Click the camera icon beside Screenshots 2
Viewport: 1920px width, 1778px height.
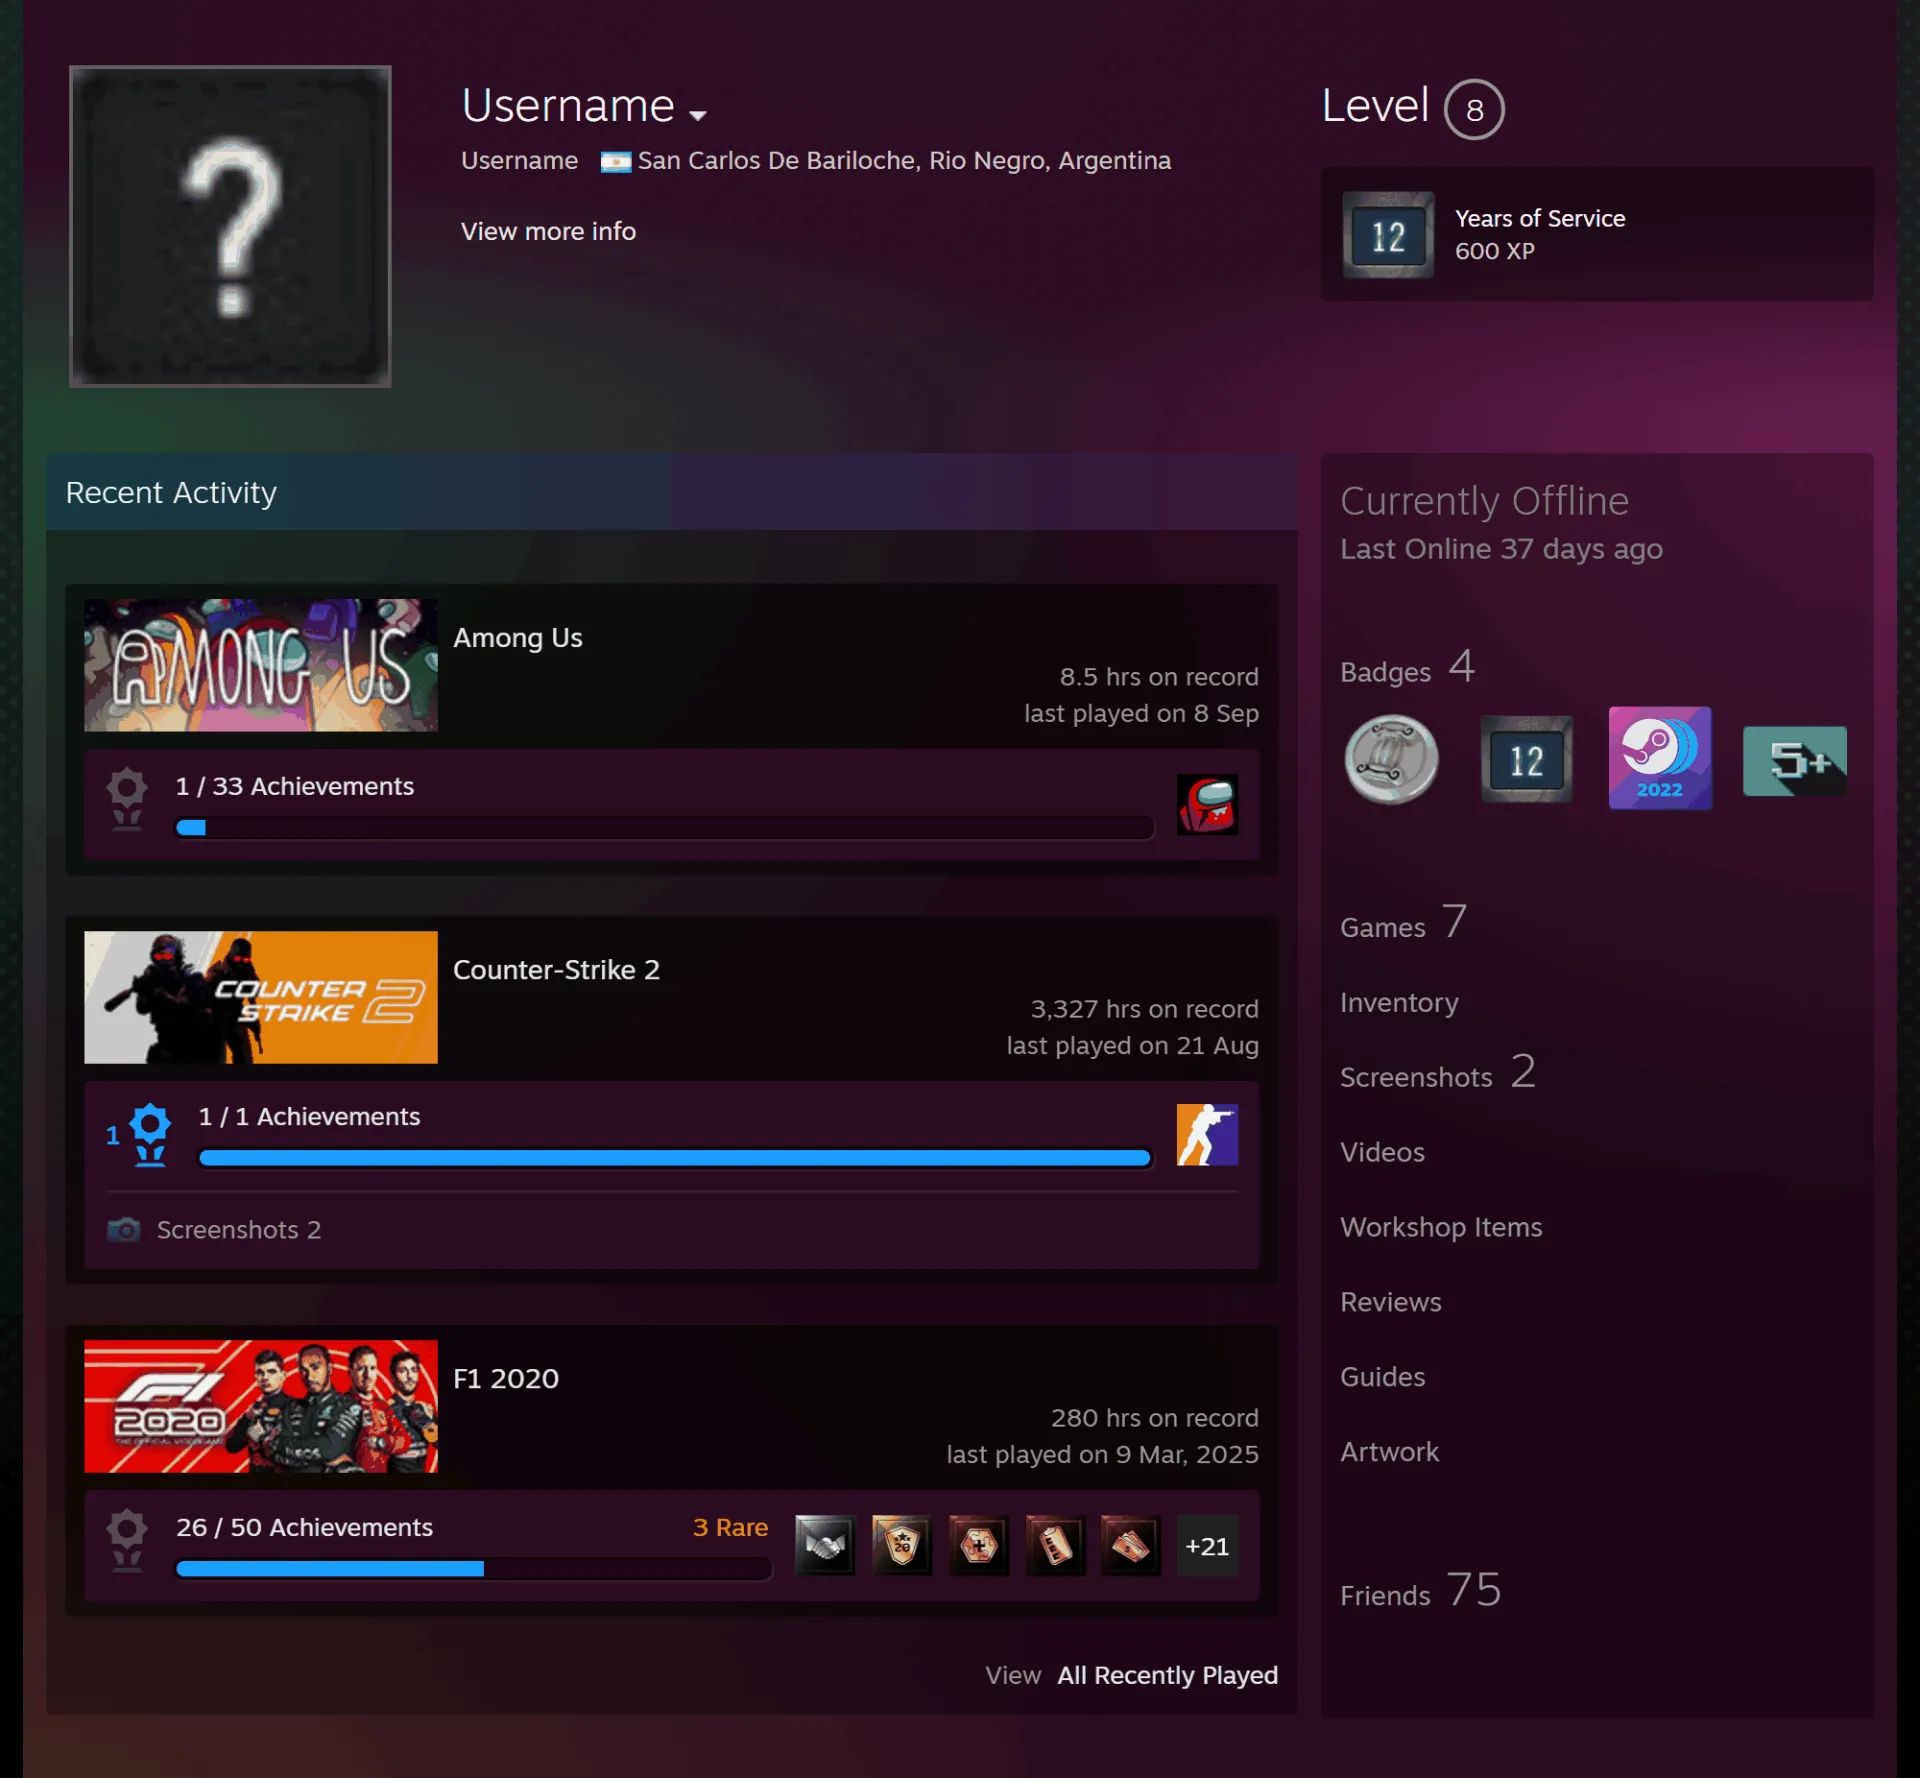pos(124,1229)
